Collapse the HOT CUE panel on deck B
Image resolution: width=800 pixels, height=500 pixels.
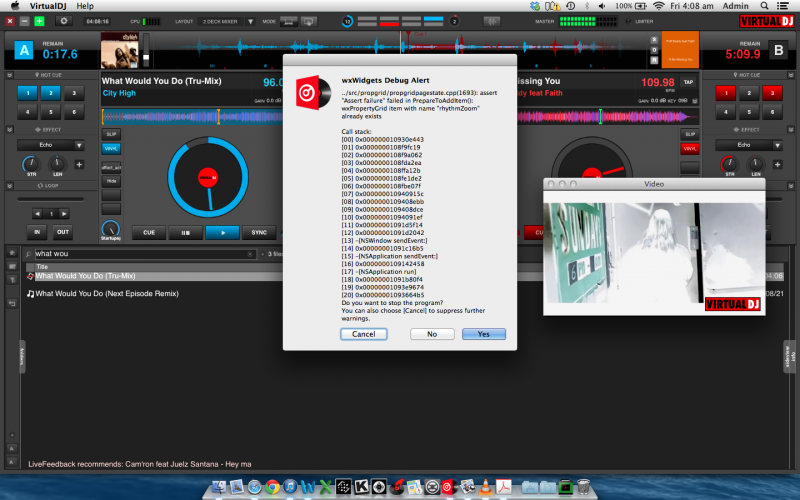pos(790,75)
